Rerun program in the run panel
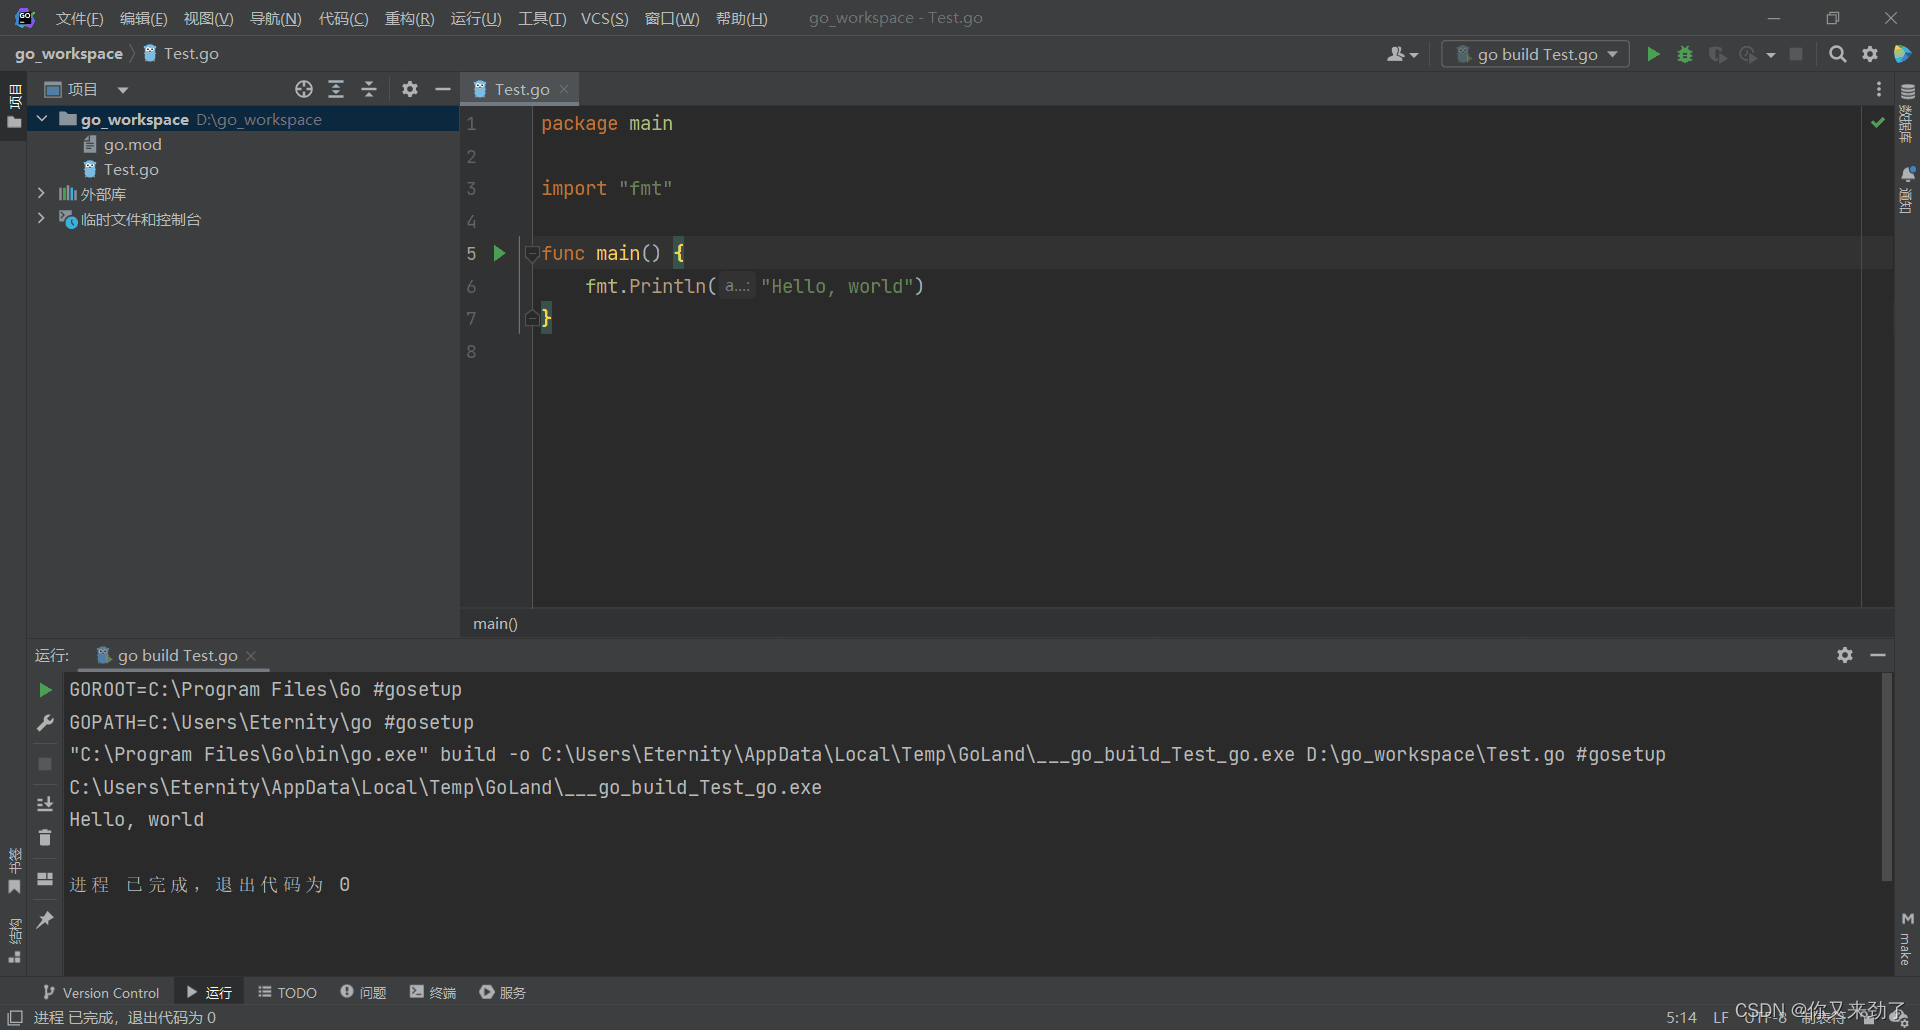The width and height of the screenshot is (1920, 1030). [45, 690]
